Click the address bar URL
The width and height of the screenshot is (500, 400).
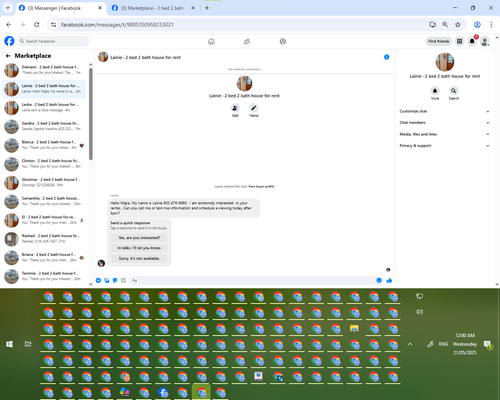[x=117, y=25]
